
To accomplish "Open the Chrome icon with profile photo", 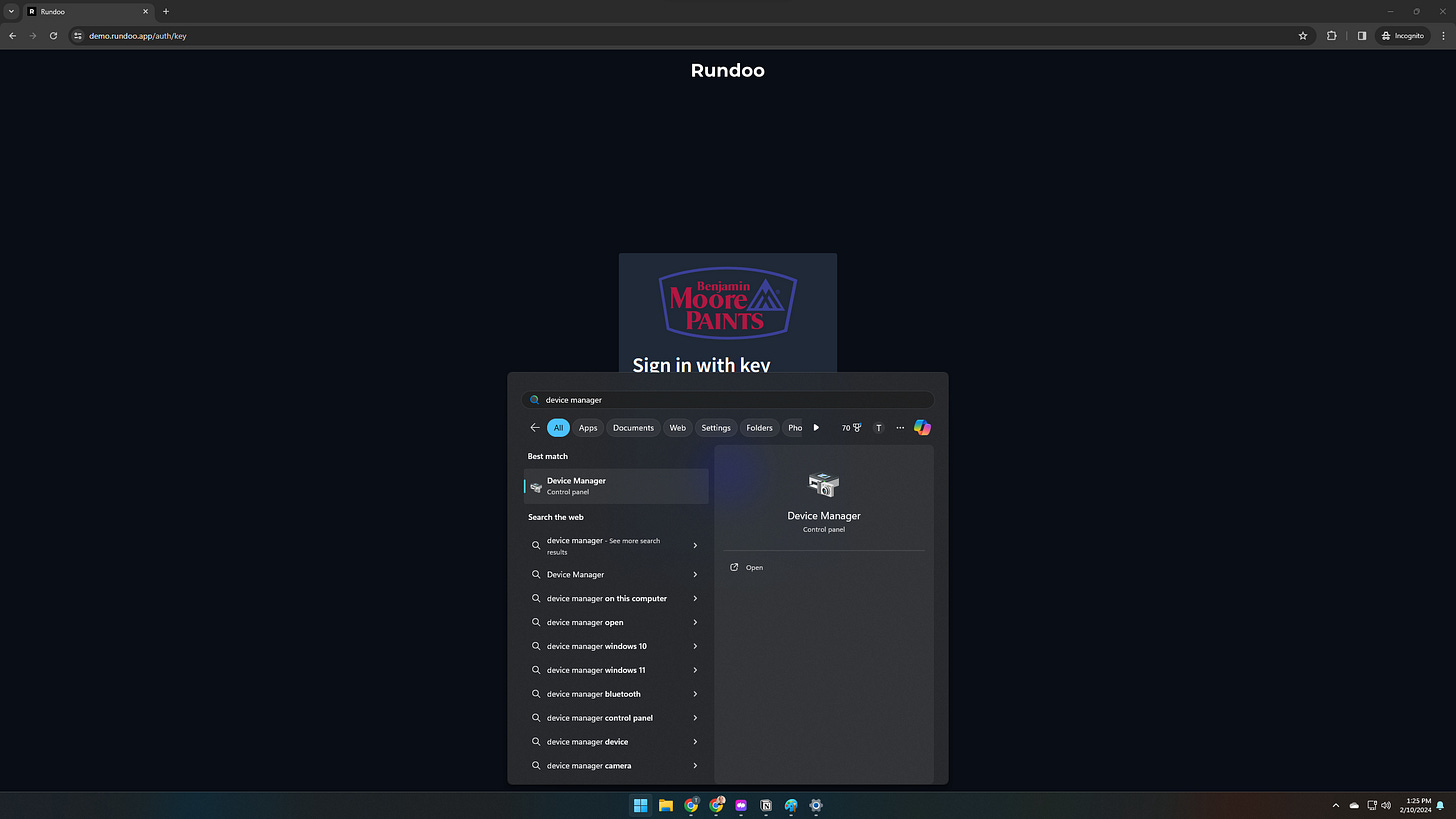I will 716,805.
